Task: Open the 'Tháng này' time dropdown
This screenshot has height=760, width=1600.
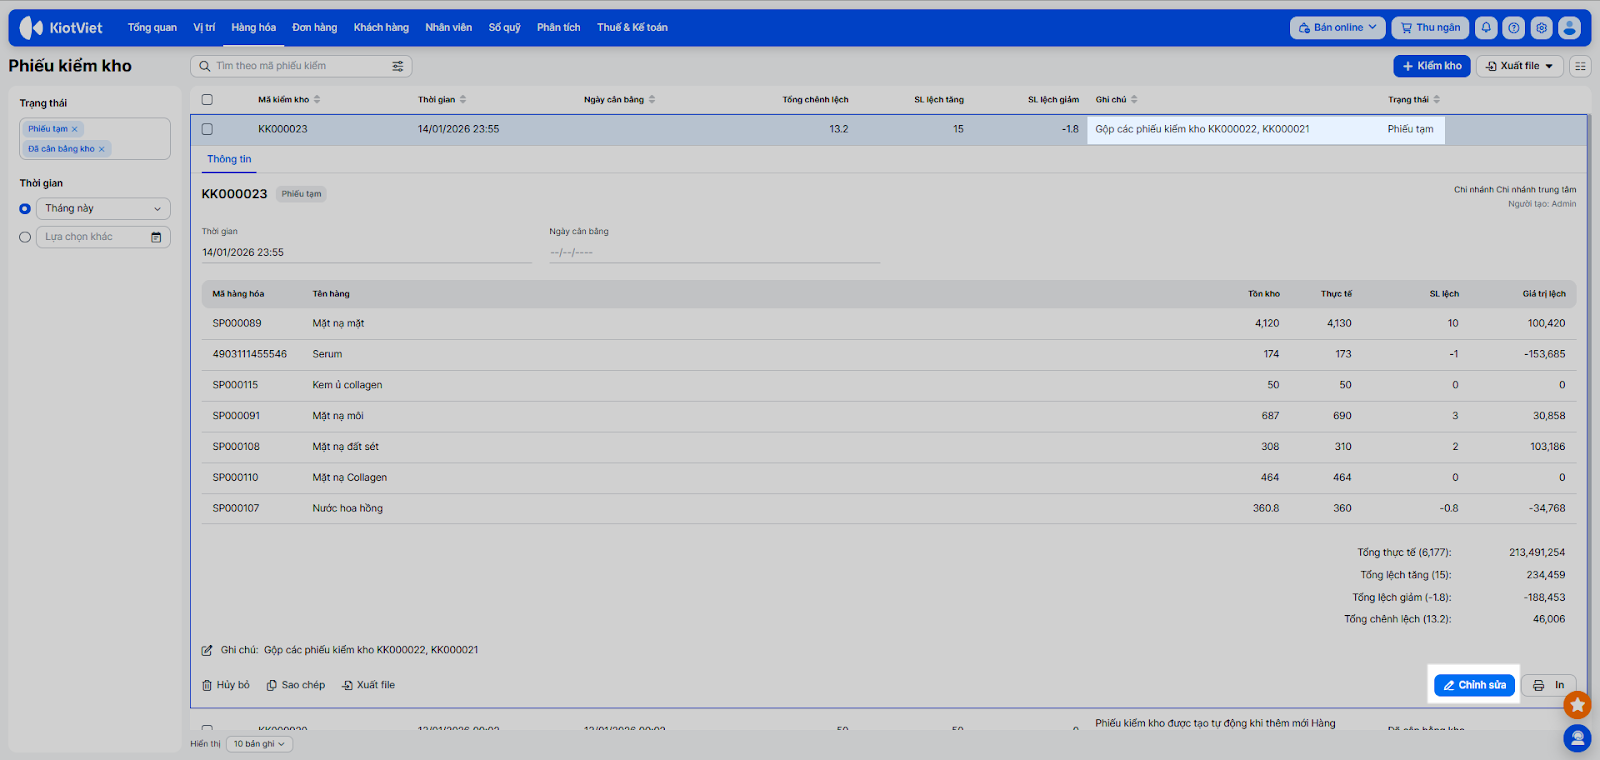Action: tap(103, 209)
